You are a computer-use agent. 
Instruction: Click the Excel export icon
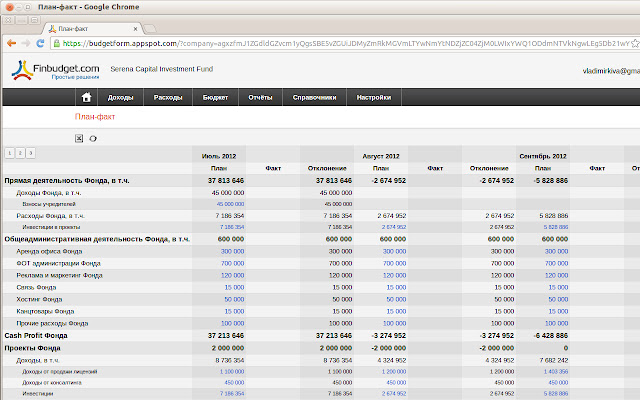(79, 138)
